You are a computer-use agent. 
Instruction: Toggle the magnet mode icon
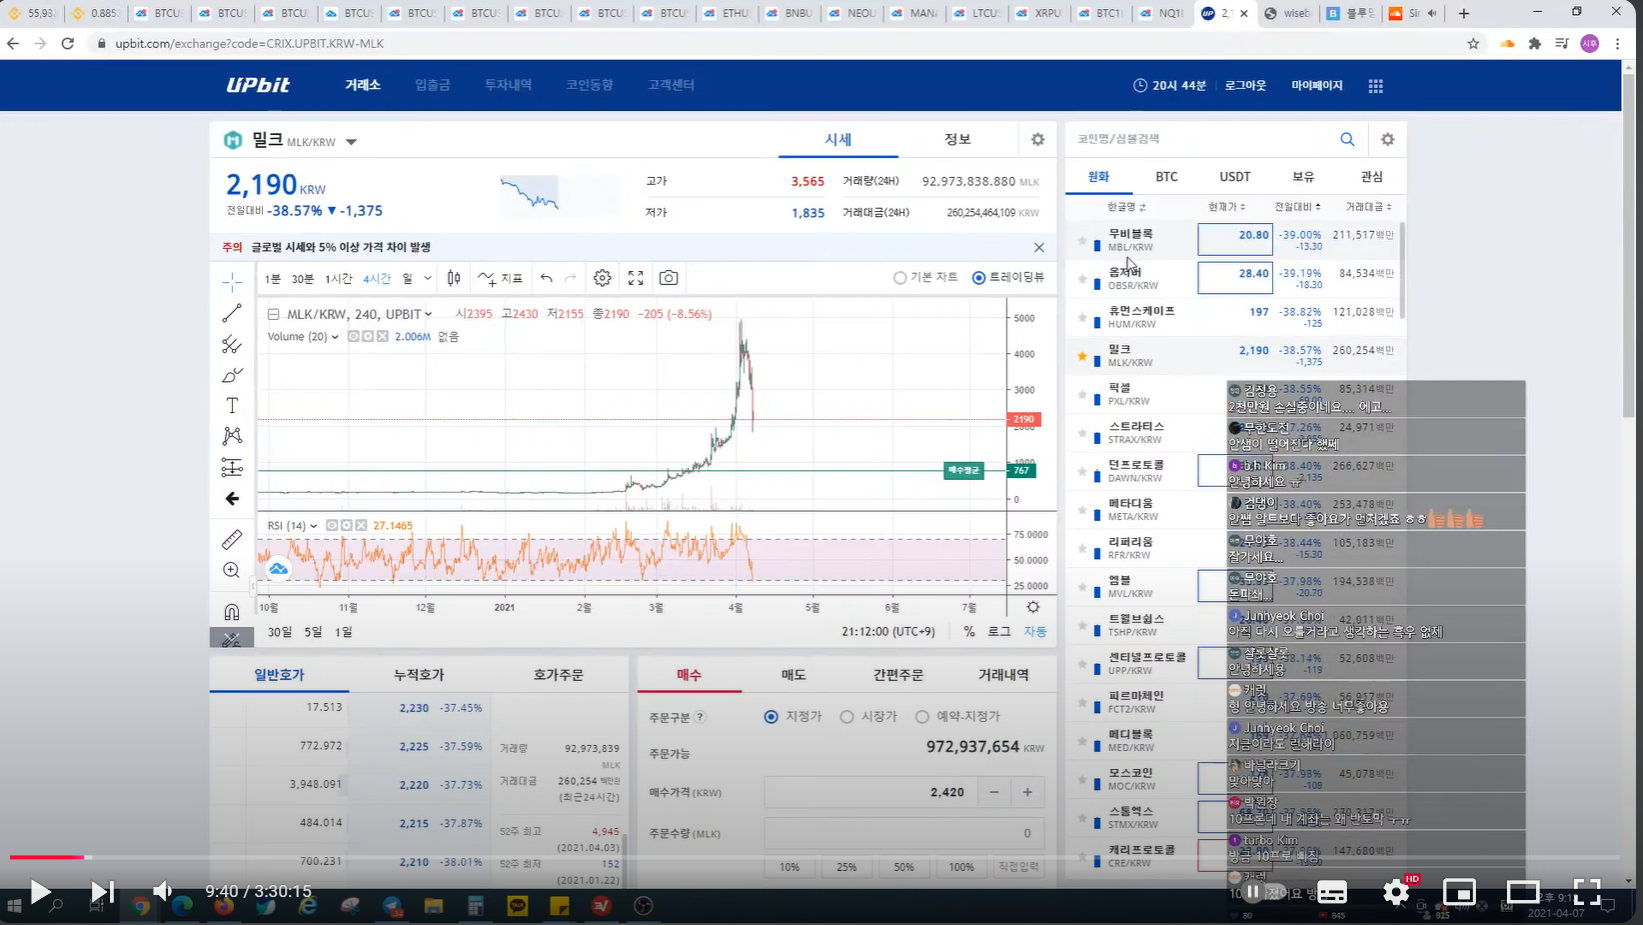click(231, 611)
